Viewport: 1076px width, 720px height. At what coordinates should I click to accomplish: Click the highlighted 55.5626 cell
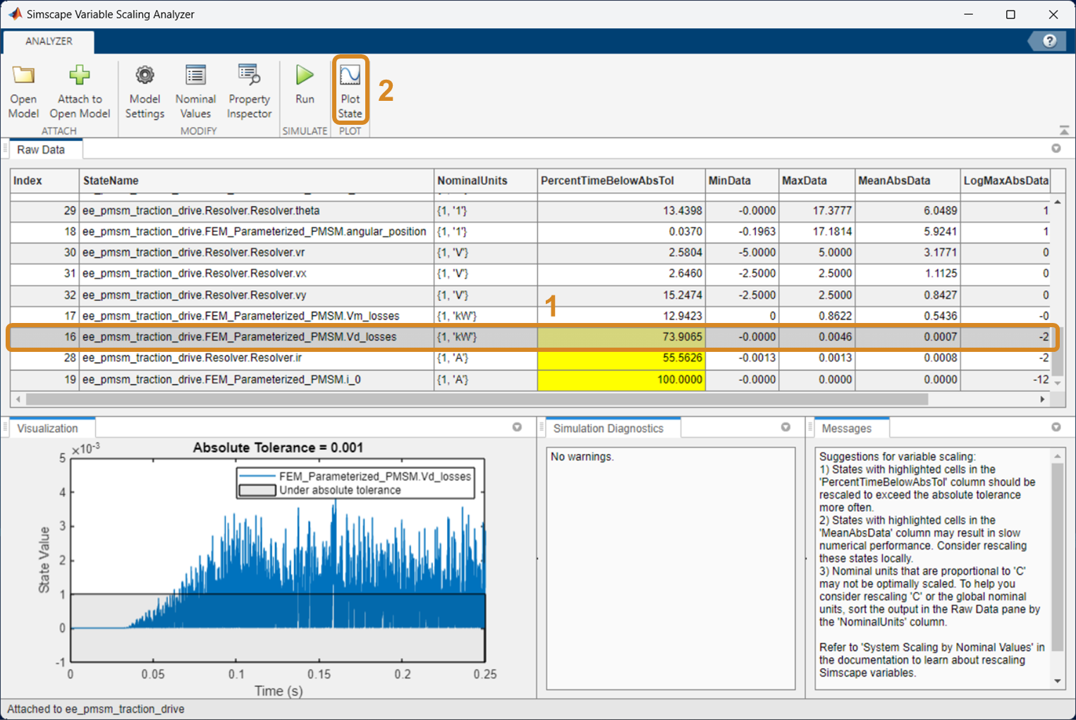[621, 358]
